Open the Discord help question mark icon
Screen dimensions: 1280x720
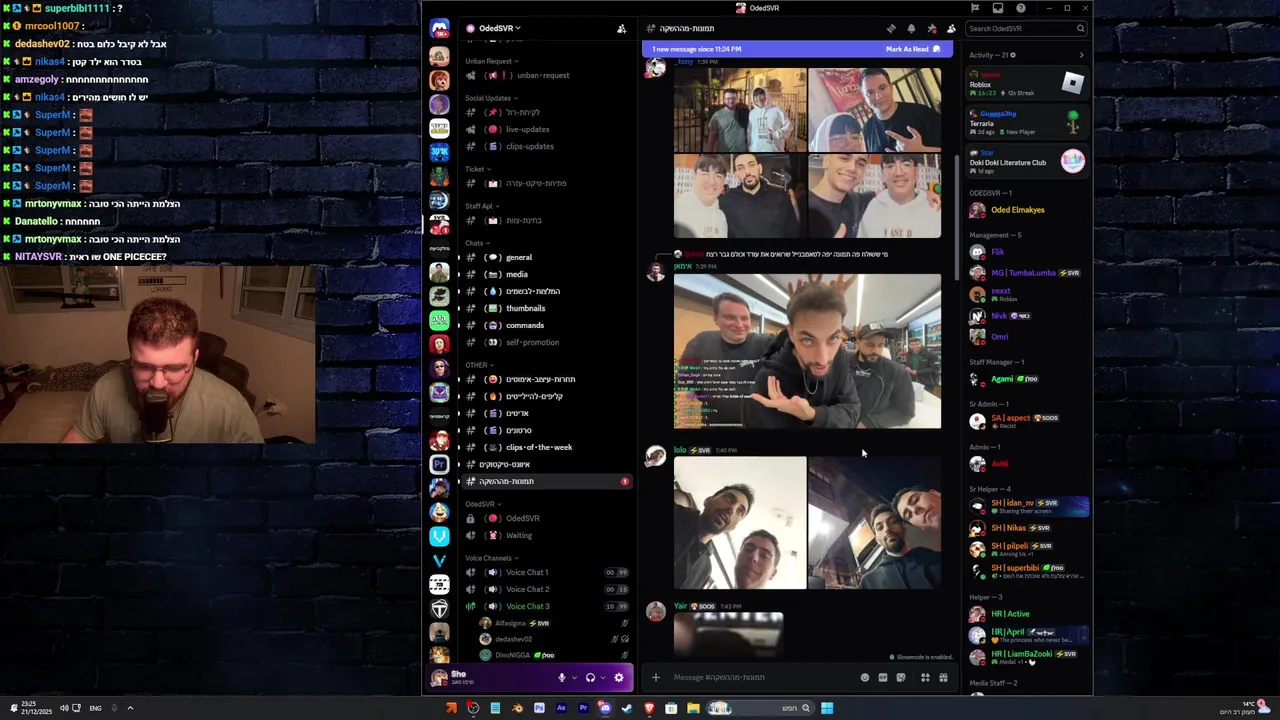pos(1021,8)
